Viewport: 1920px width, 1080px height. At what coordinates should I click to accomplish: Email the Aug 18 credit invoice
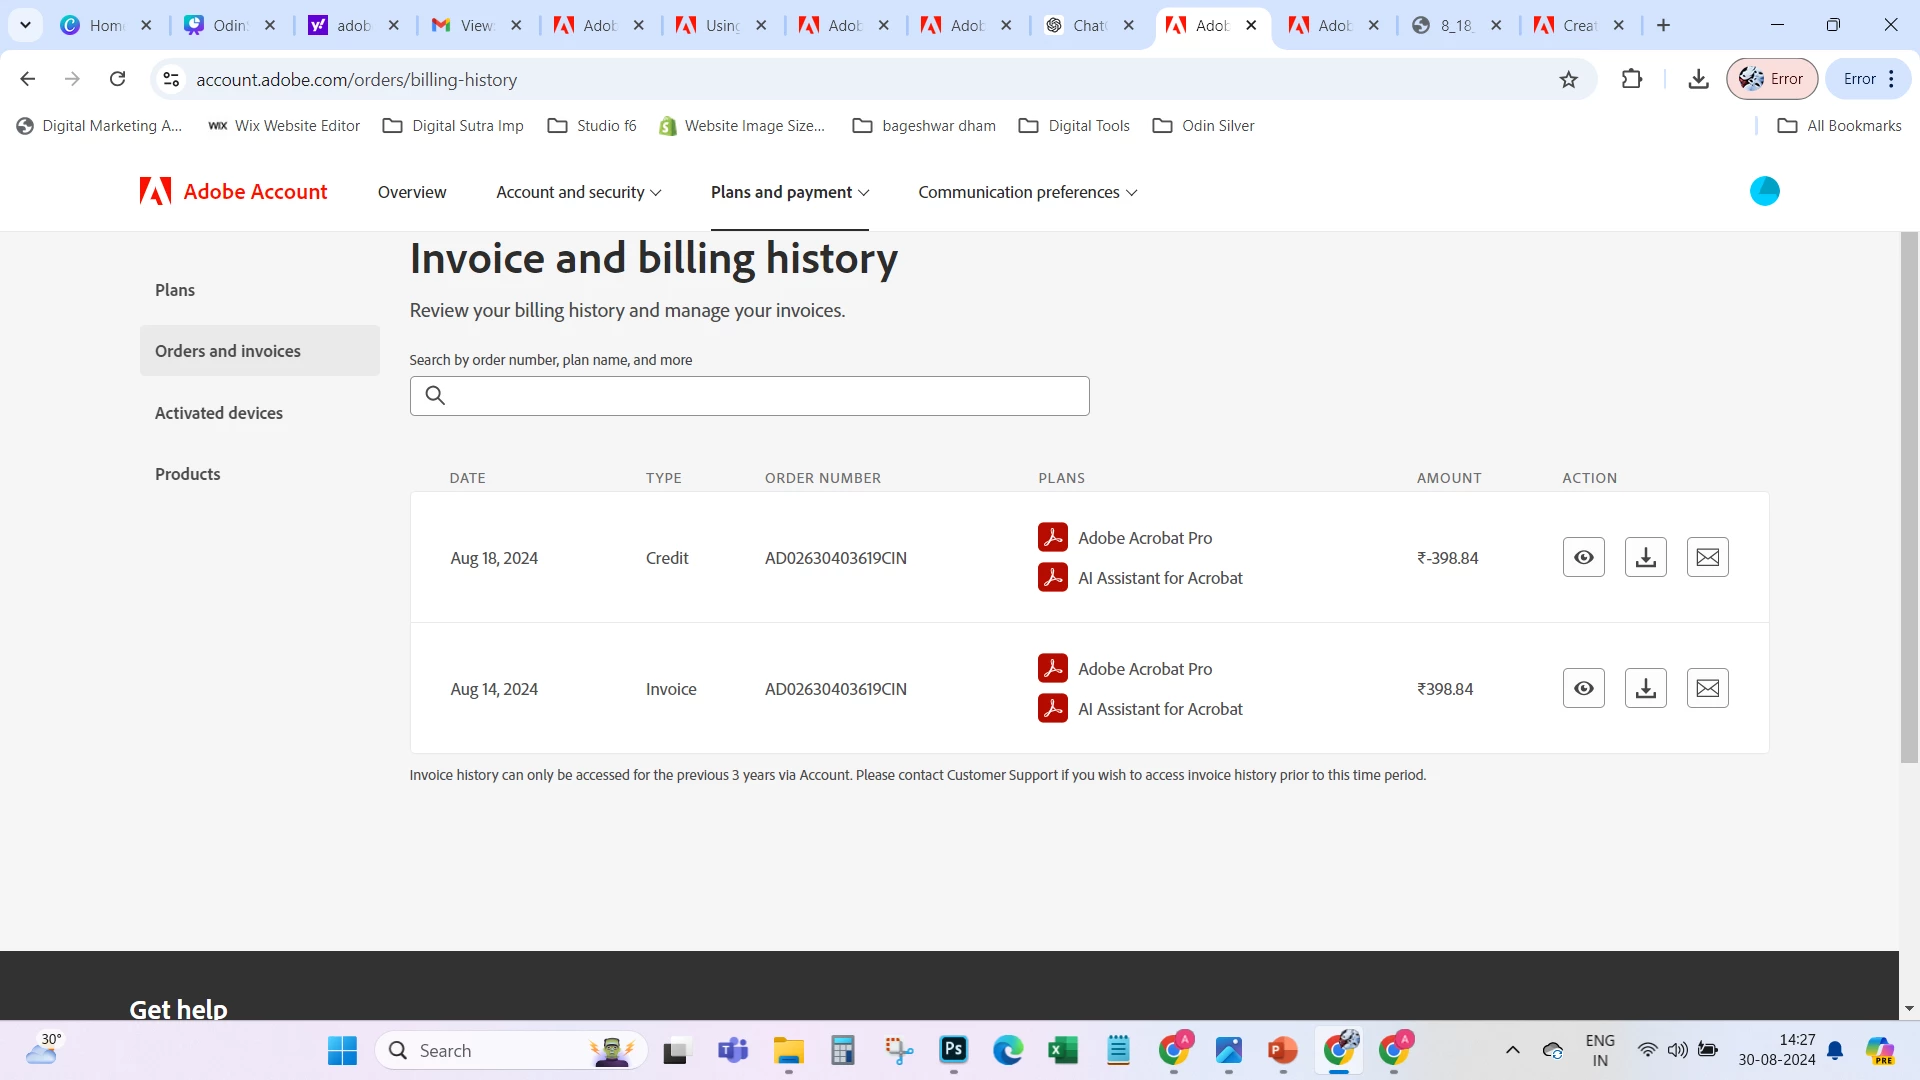pyautogui.click(x=1707, y=557)
